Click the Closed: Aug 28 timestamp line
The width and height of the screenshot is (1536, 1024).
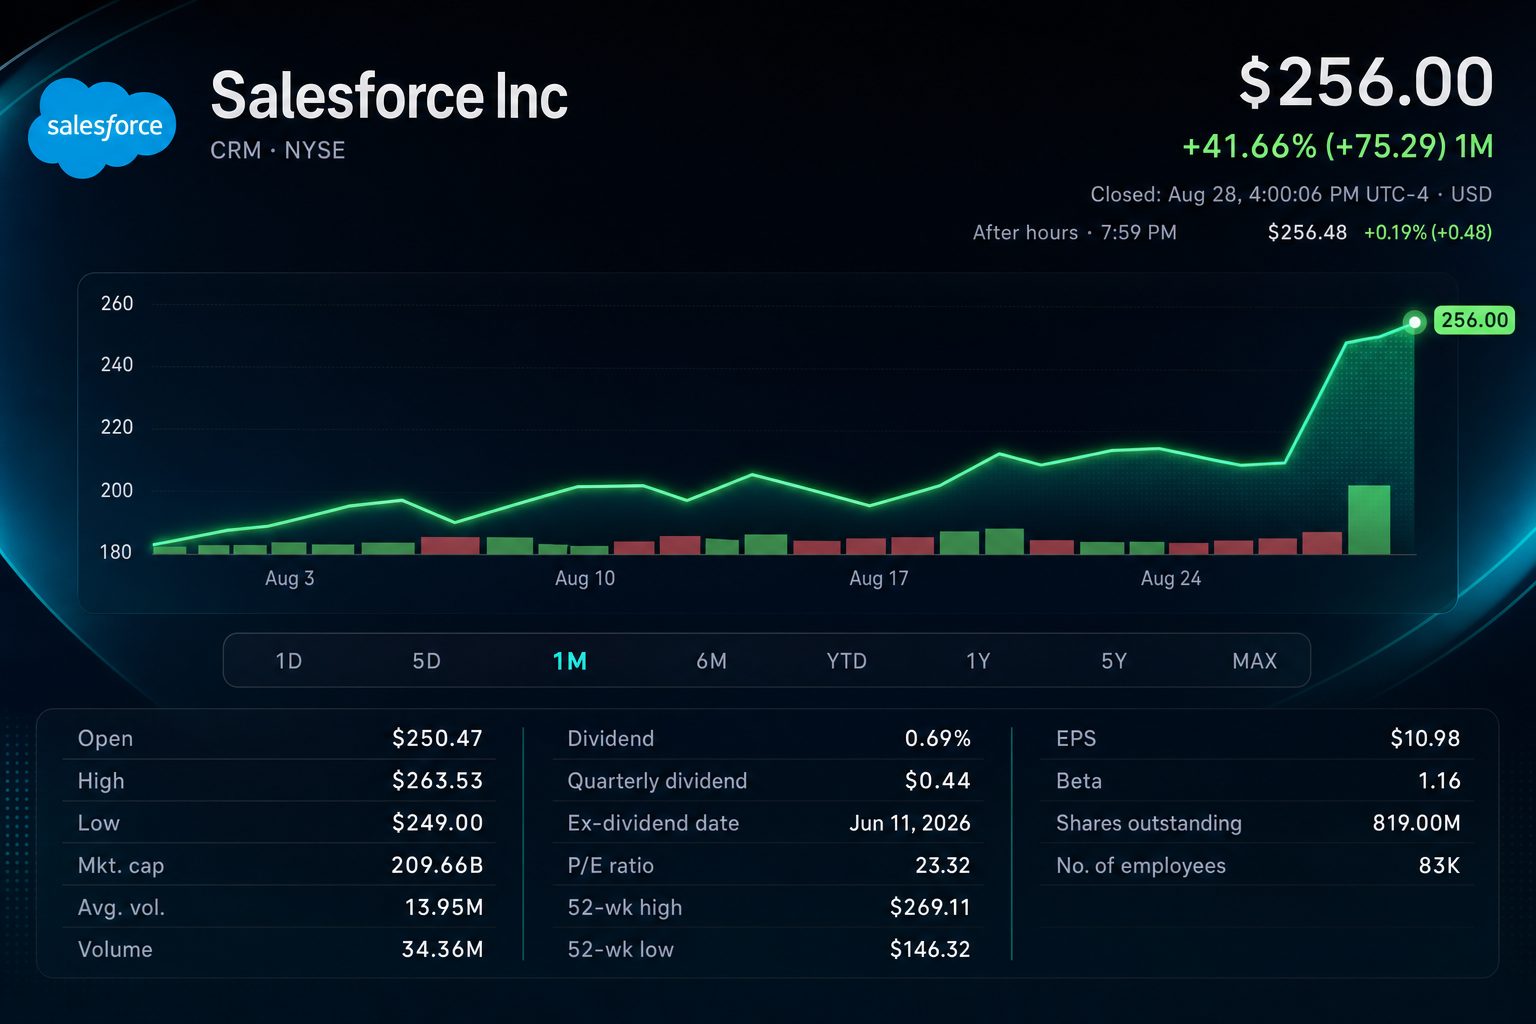1291,194
